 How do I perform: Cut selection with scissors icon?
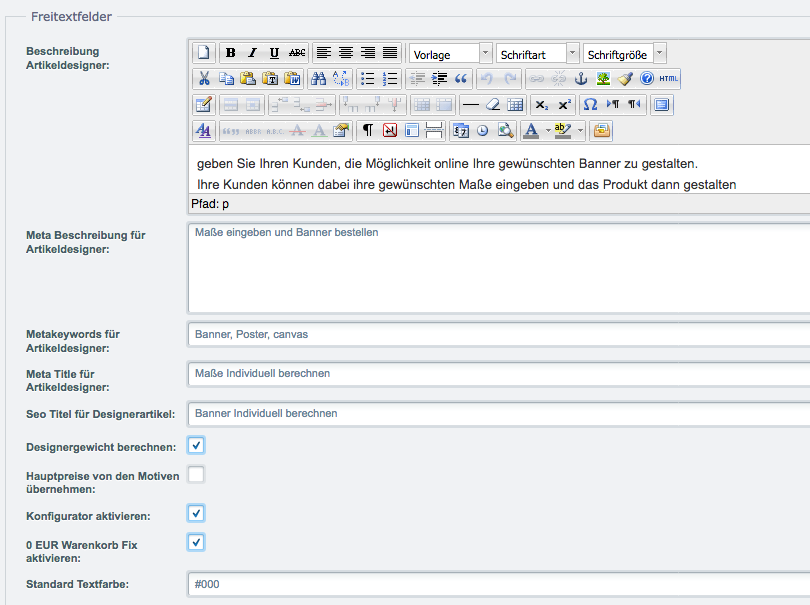204,78
